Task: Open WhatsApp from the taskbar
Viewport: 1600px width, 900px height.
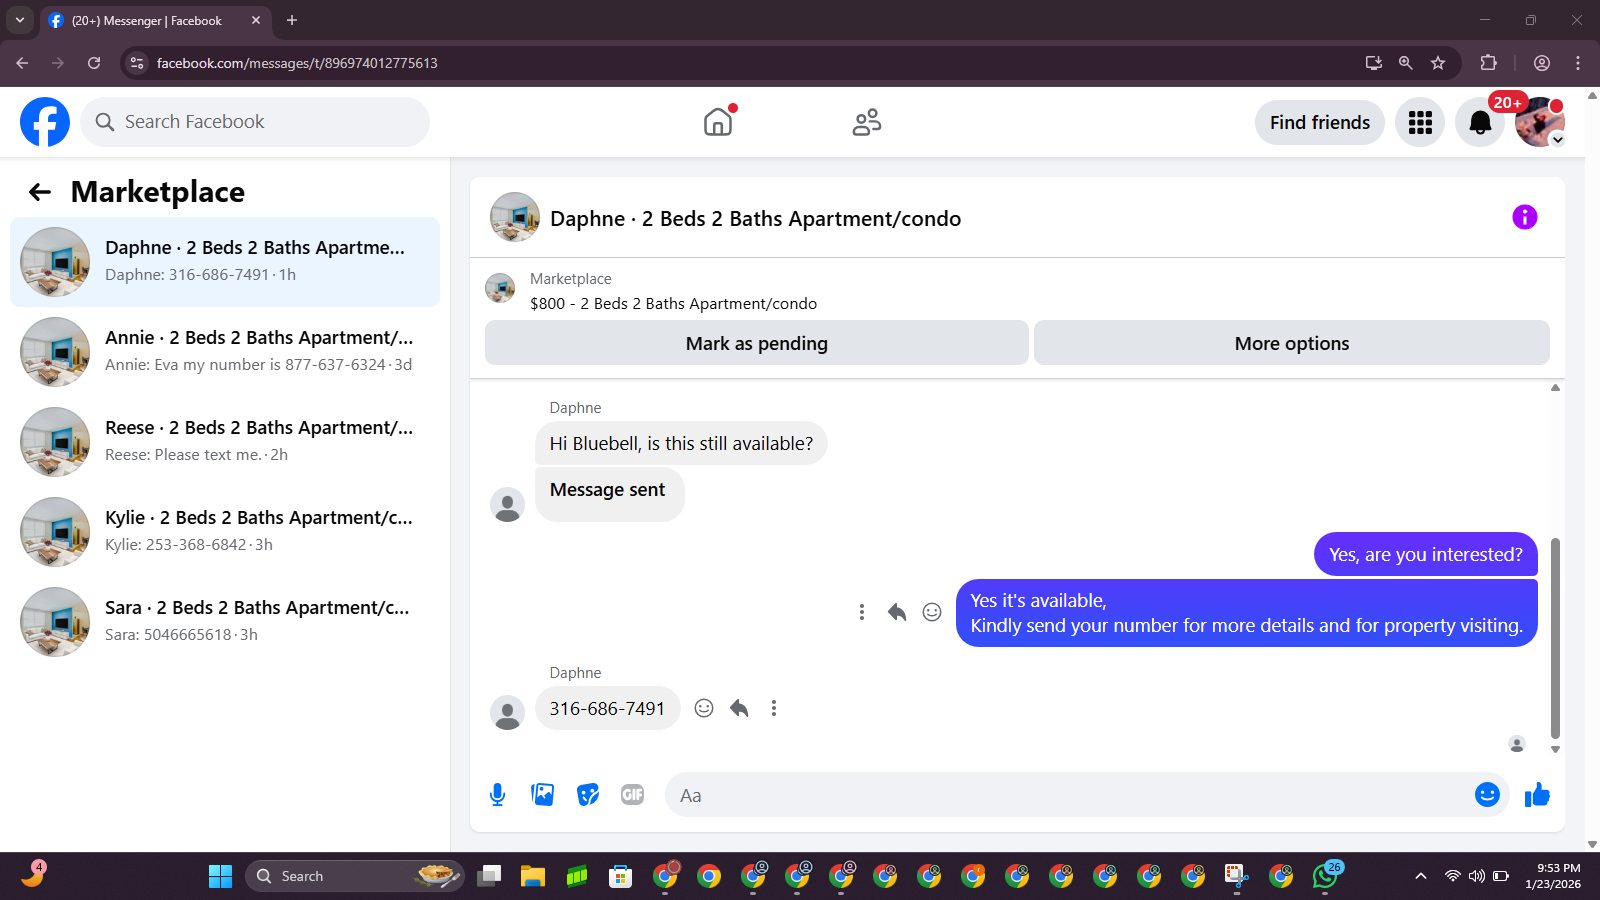Action: (x=1325, y=876)
